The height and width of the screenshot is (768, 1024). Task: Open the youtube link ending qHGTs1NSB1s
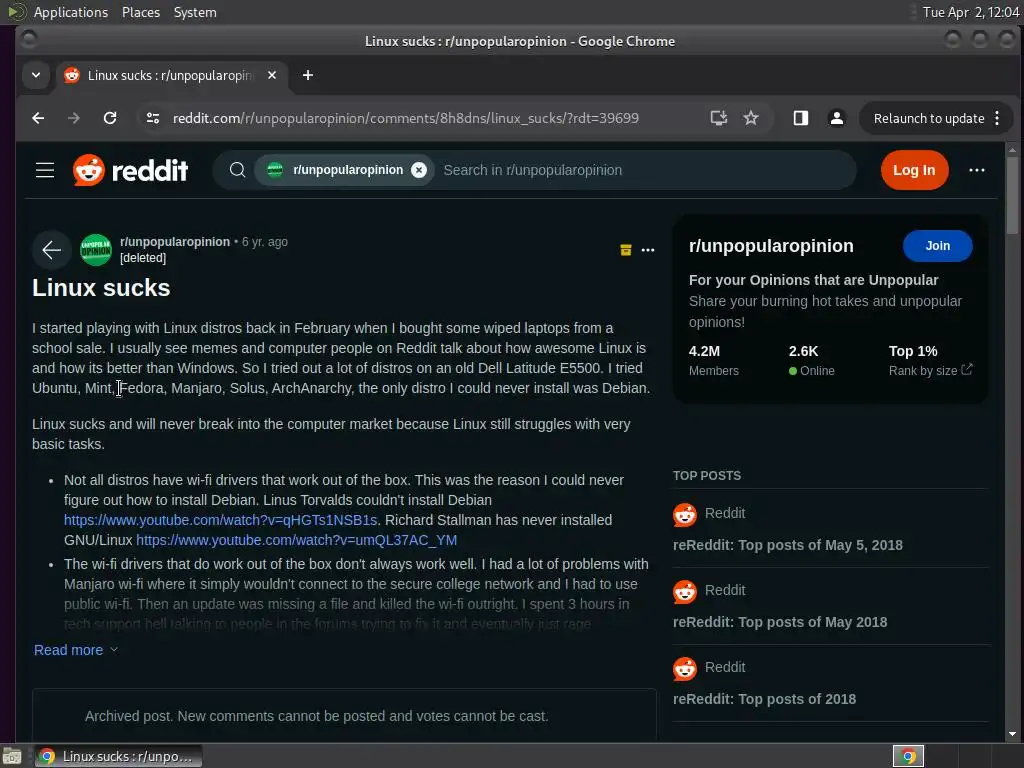pos(221,520)
